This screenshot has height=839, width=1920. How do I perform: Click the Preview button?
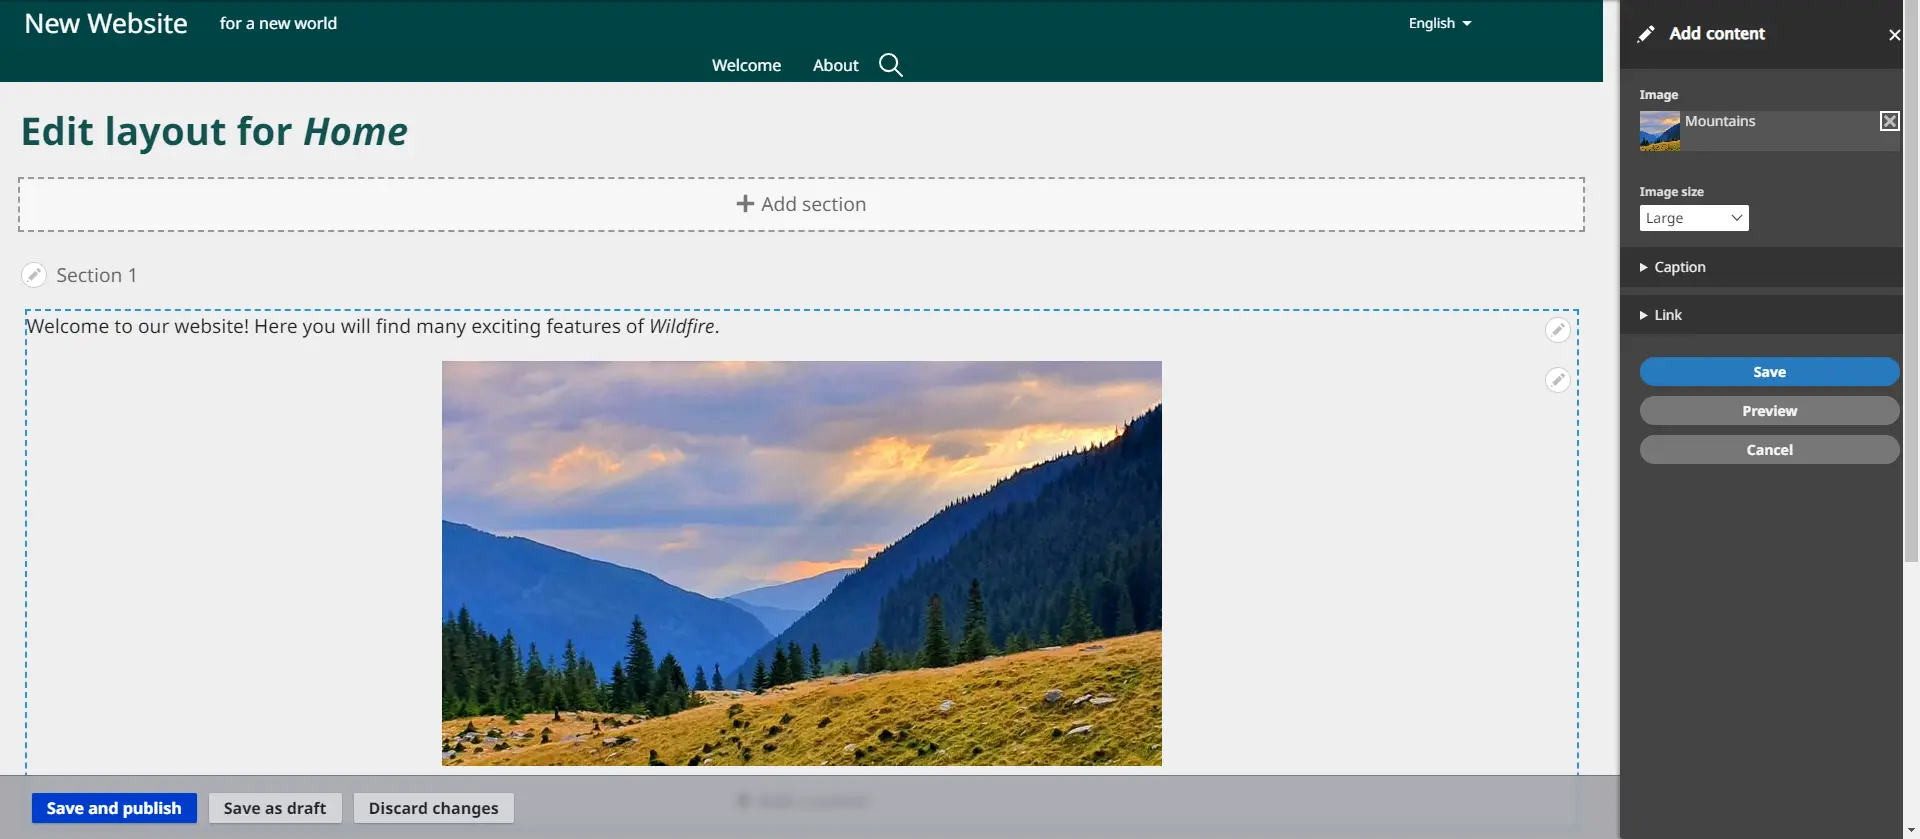1768,411
